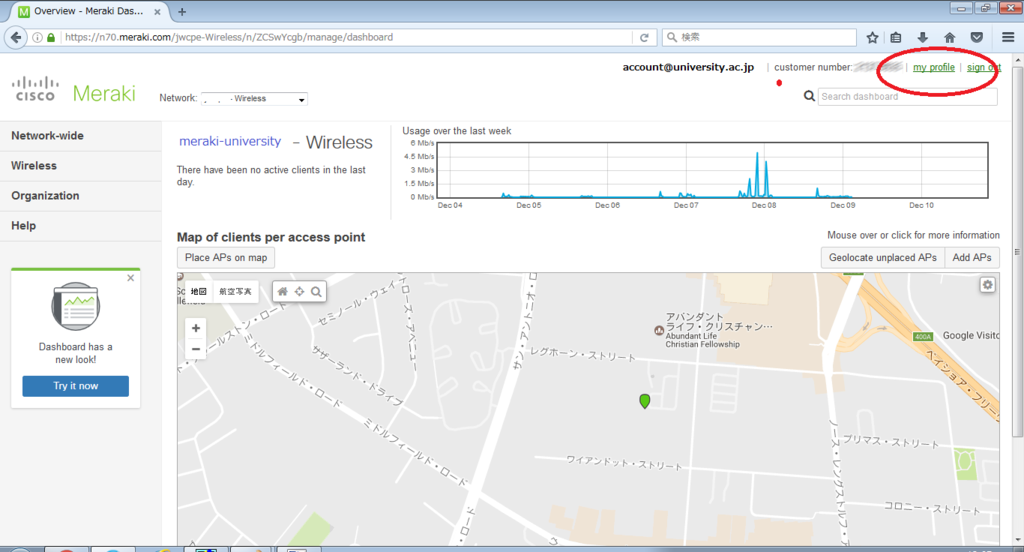
Task: Click the green access point marker
Action: tap(645, 401)
